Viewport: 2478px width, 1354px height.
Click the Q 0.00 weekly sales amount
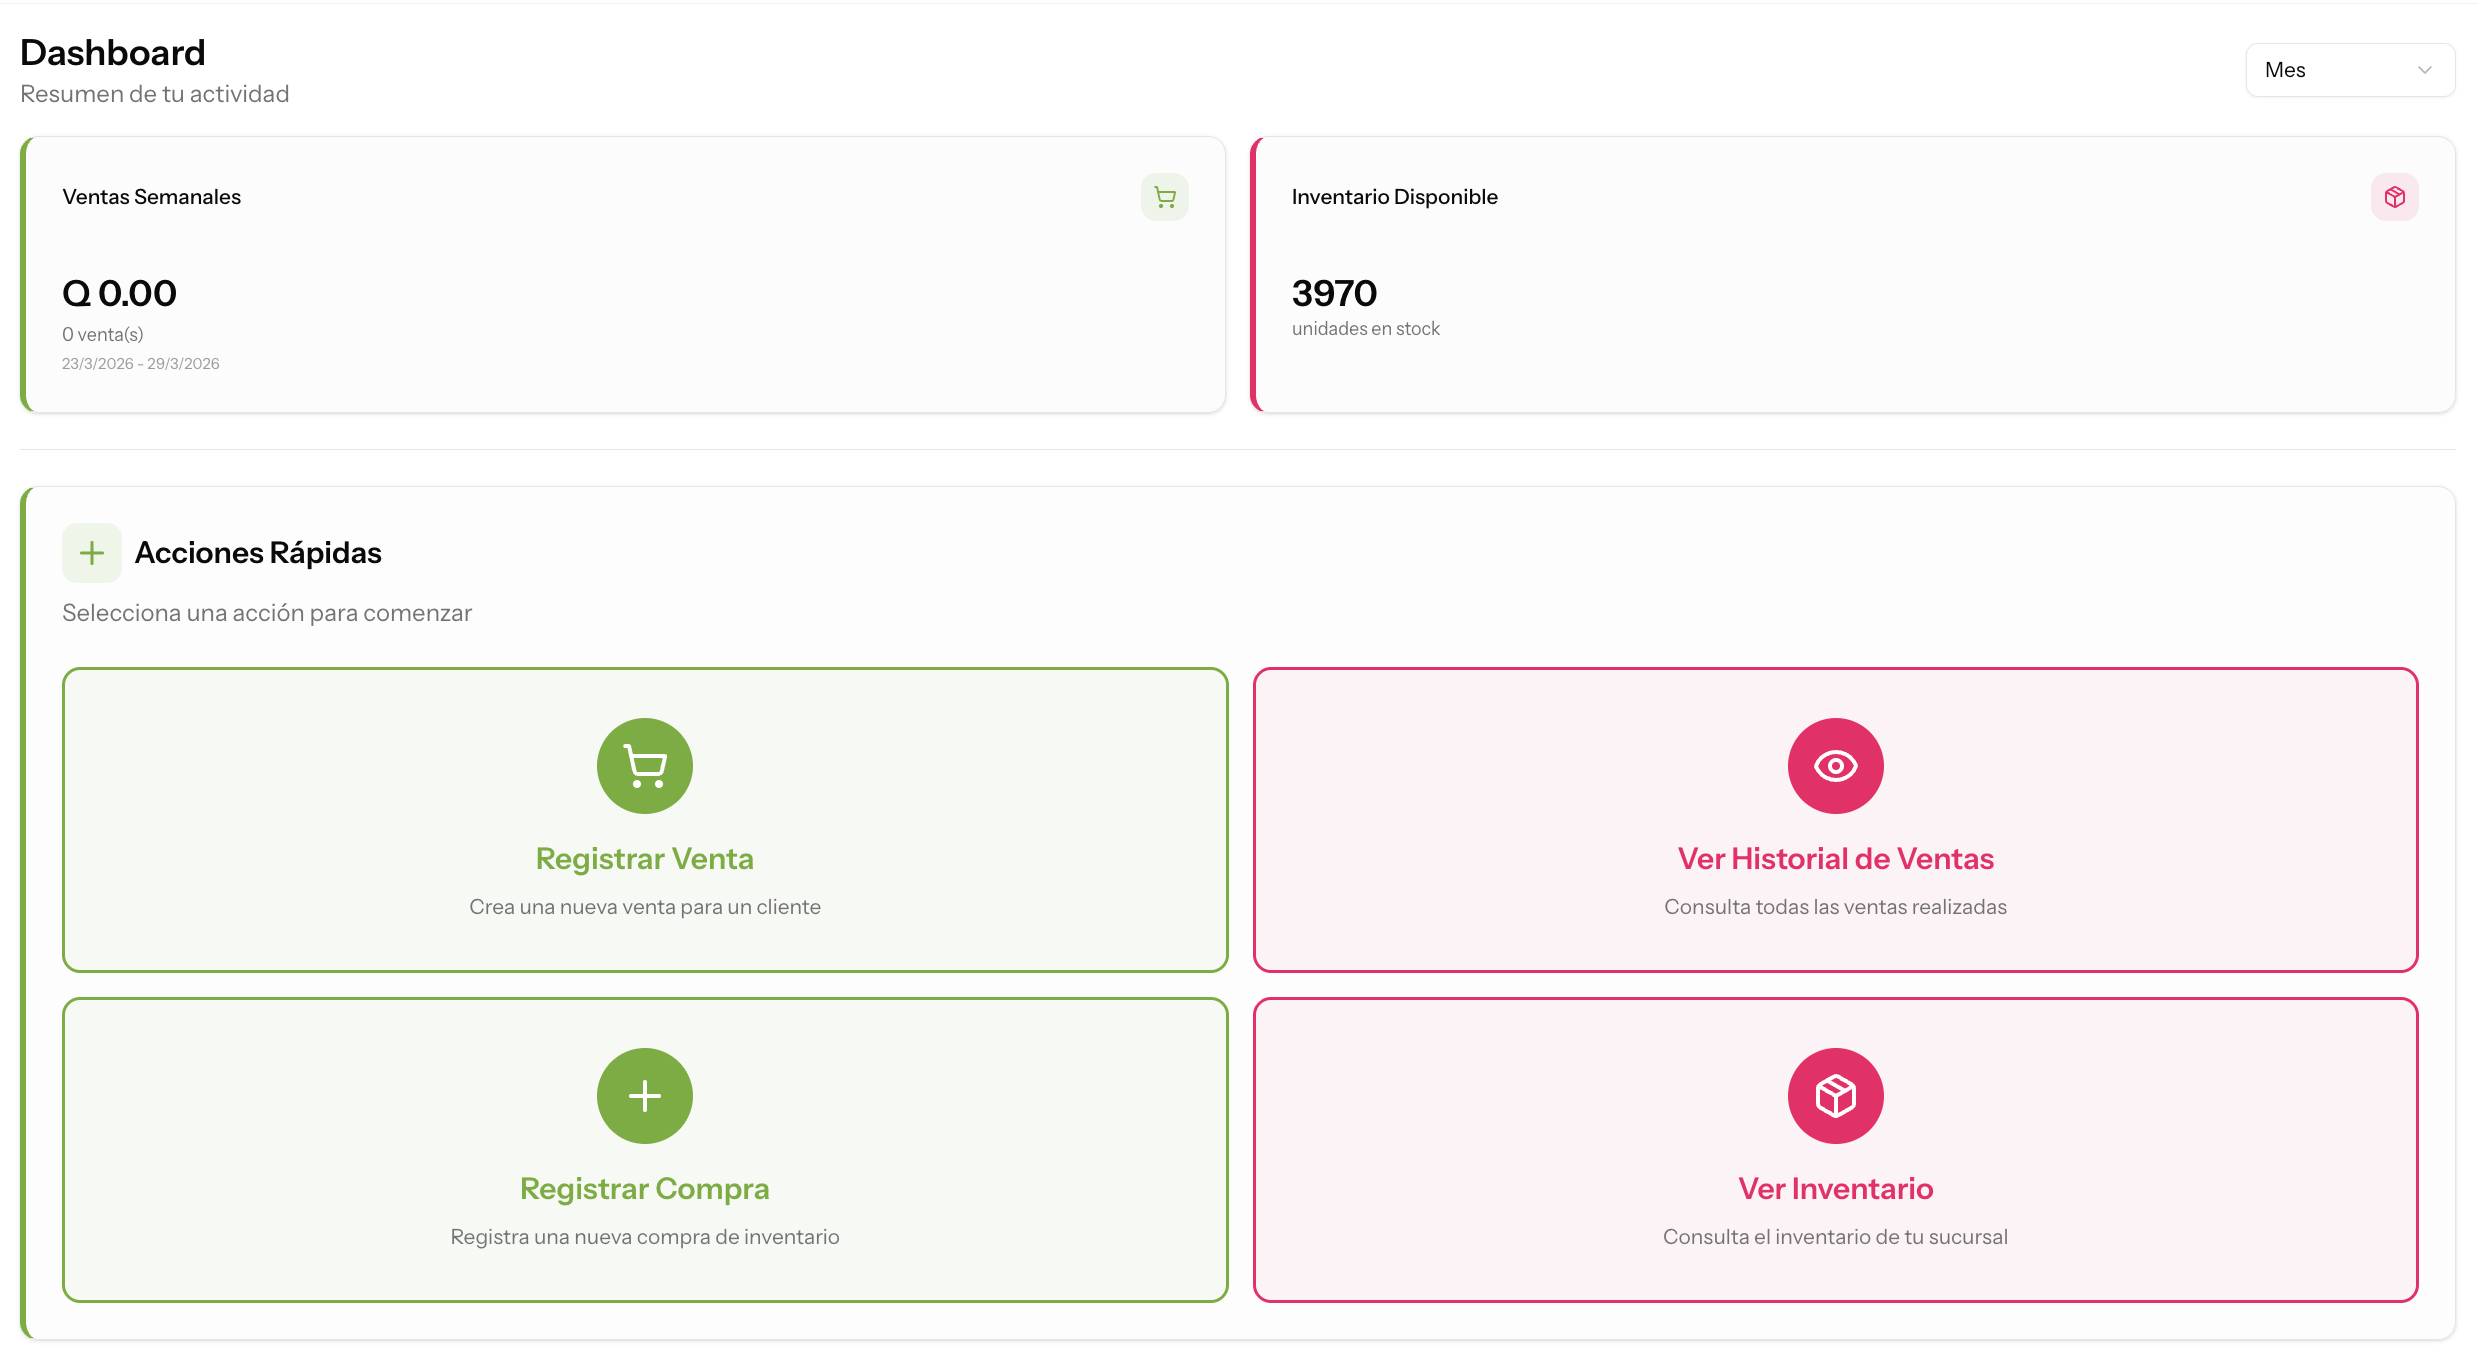click(x=119, y=293)
